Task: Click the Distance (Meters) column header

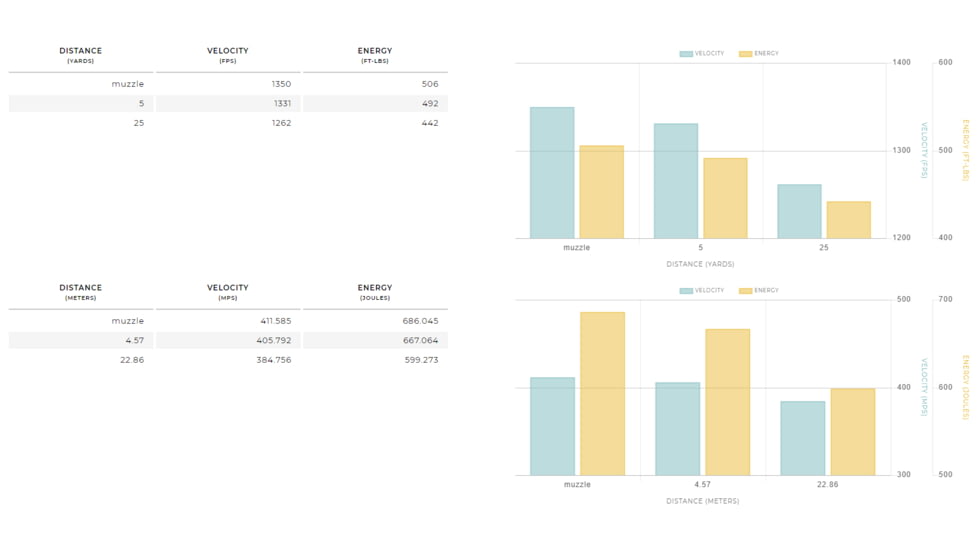Action: [80, 292]
